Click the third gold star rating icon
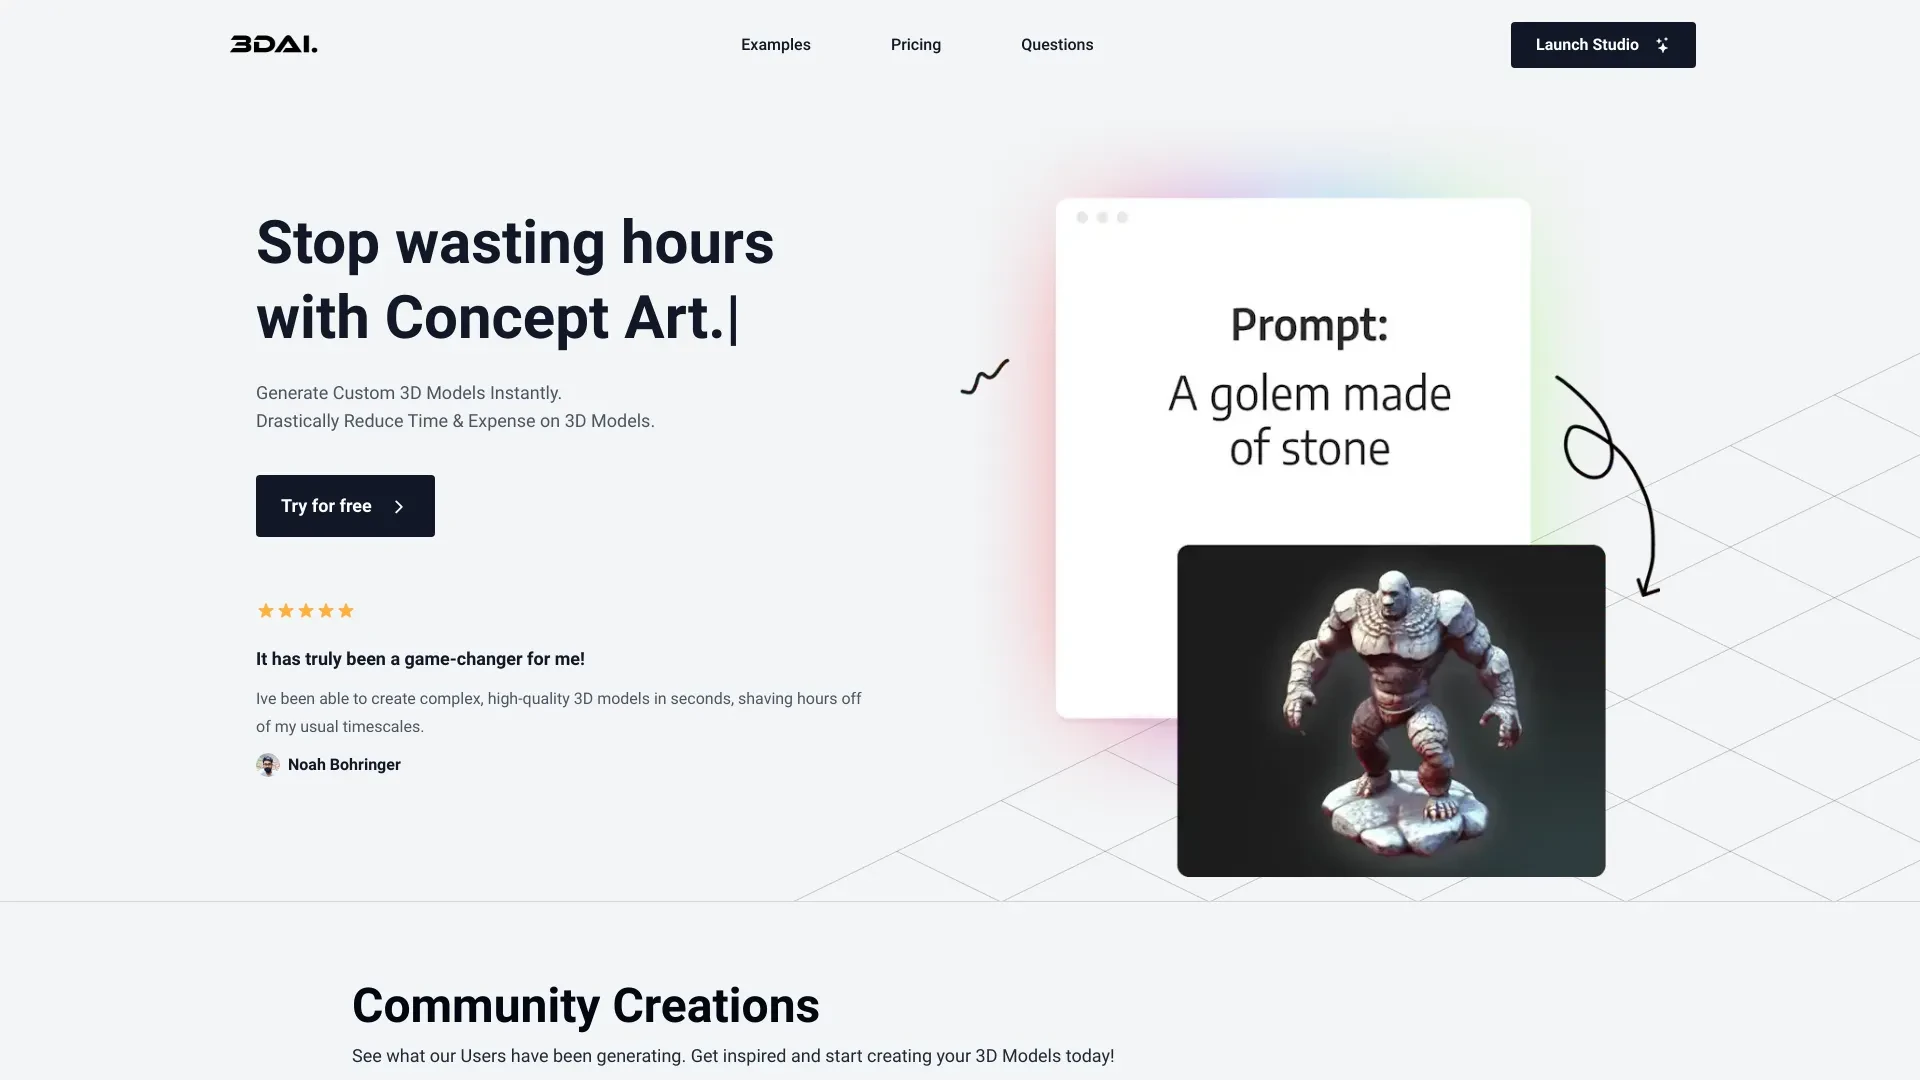Image resolution: width=1920 pixels, height=1080 pixels. [305, 609]
